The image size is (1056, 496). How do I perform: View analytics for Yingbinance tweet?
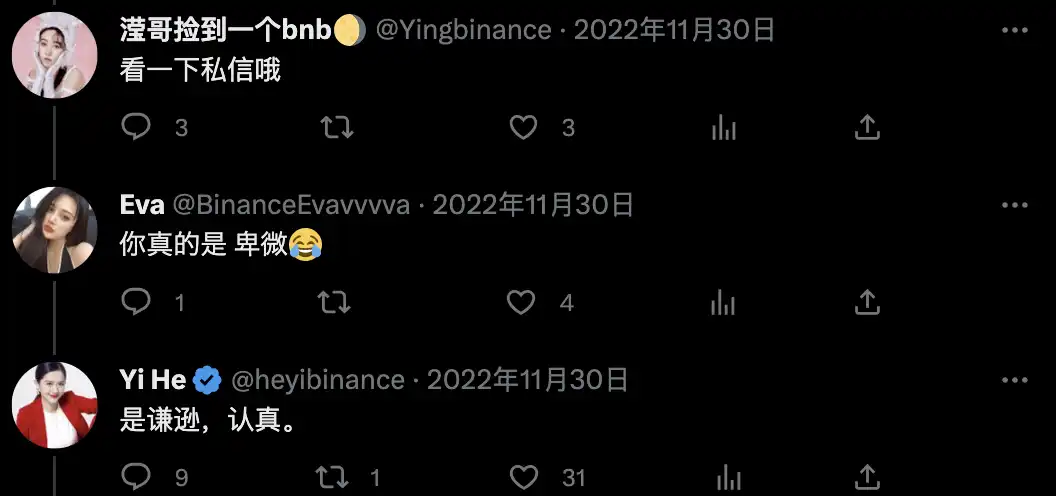pyautogui.click(x=724, y=127)
